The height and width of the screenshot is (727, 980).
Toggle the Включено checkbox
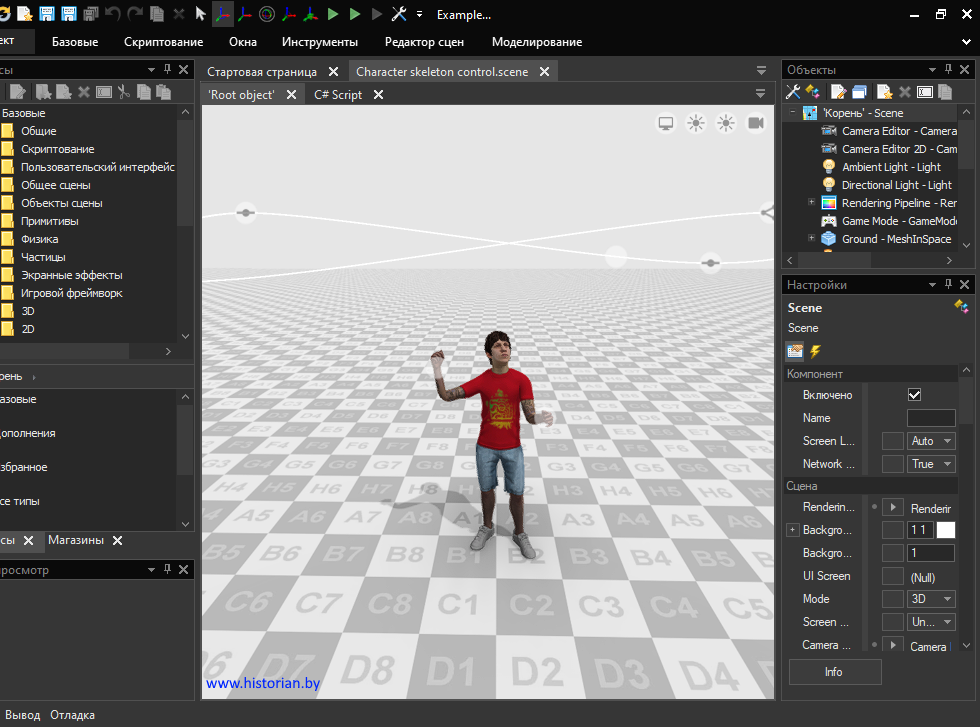(x=914, y=395)
